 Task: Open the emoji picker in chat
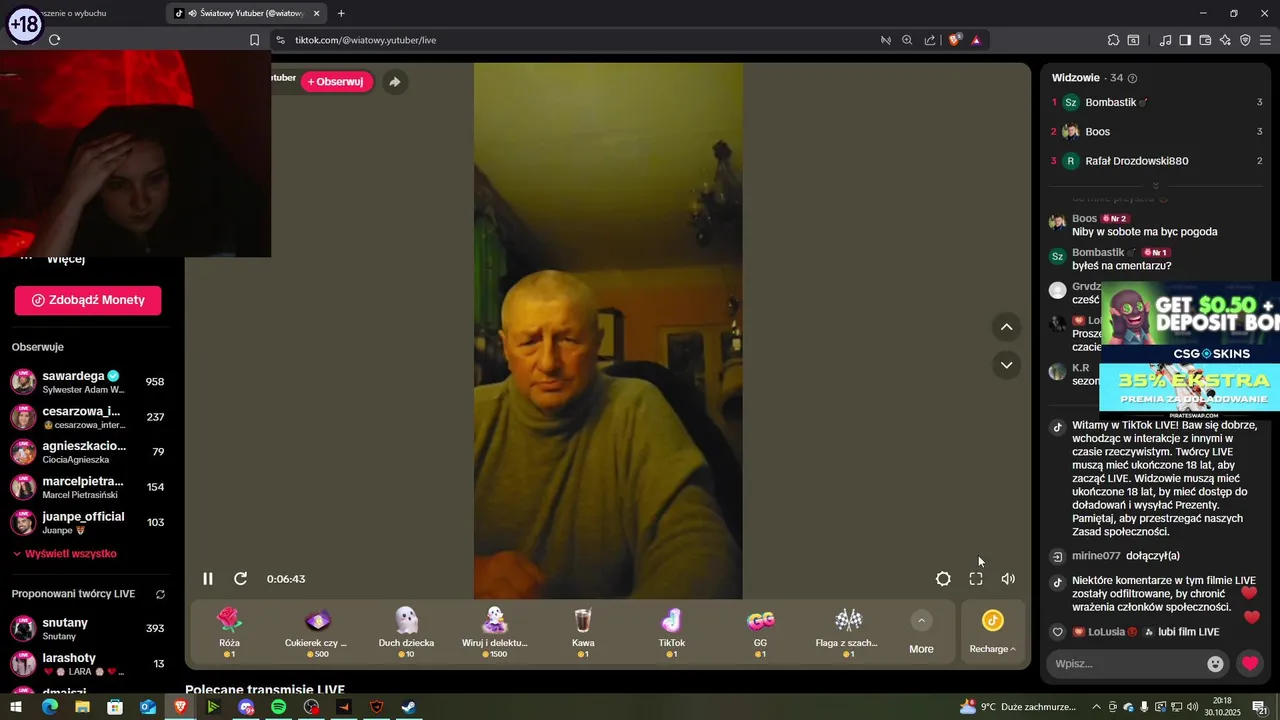[x=1215, y=664]
